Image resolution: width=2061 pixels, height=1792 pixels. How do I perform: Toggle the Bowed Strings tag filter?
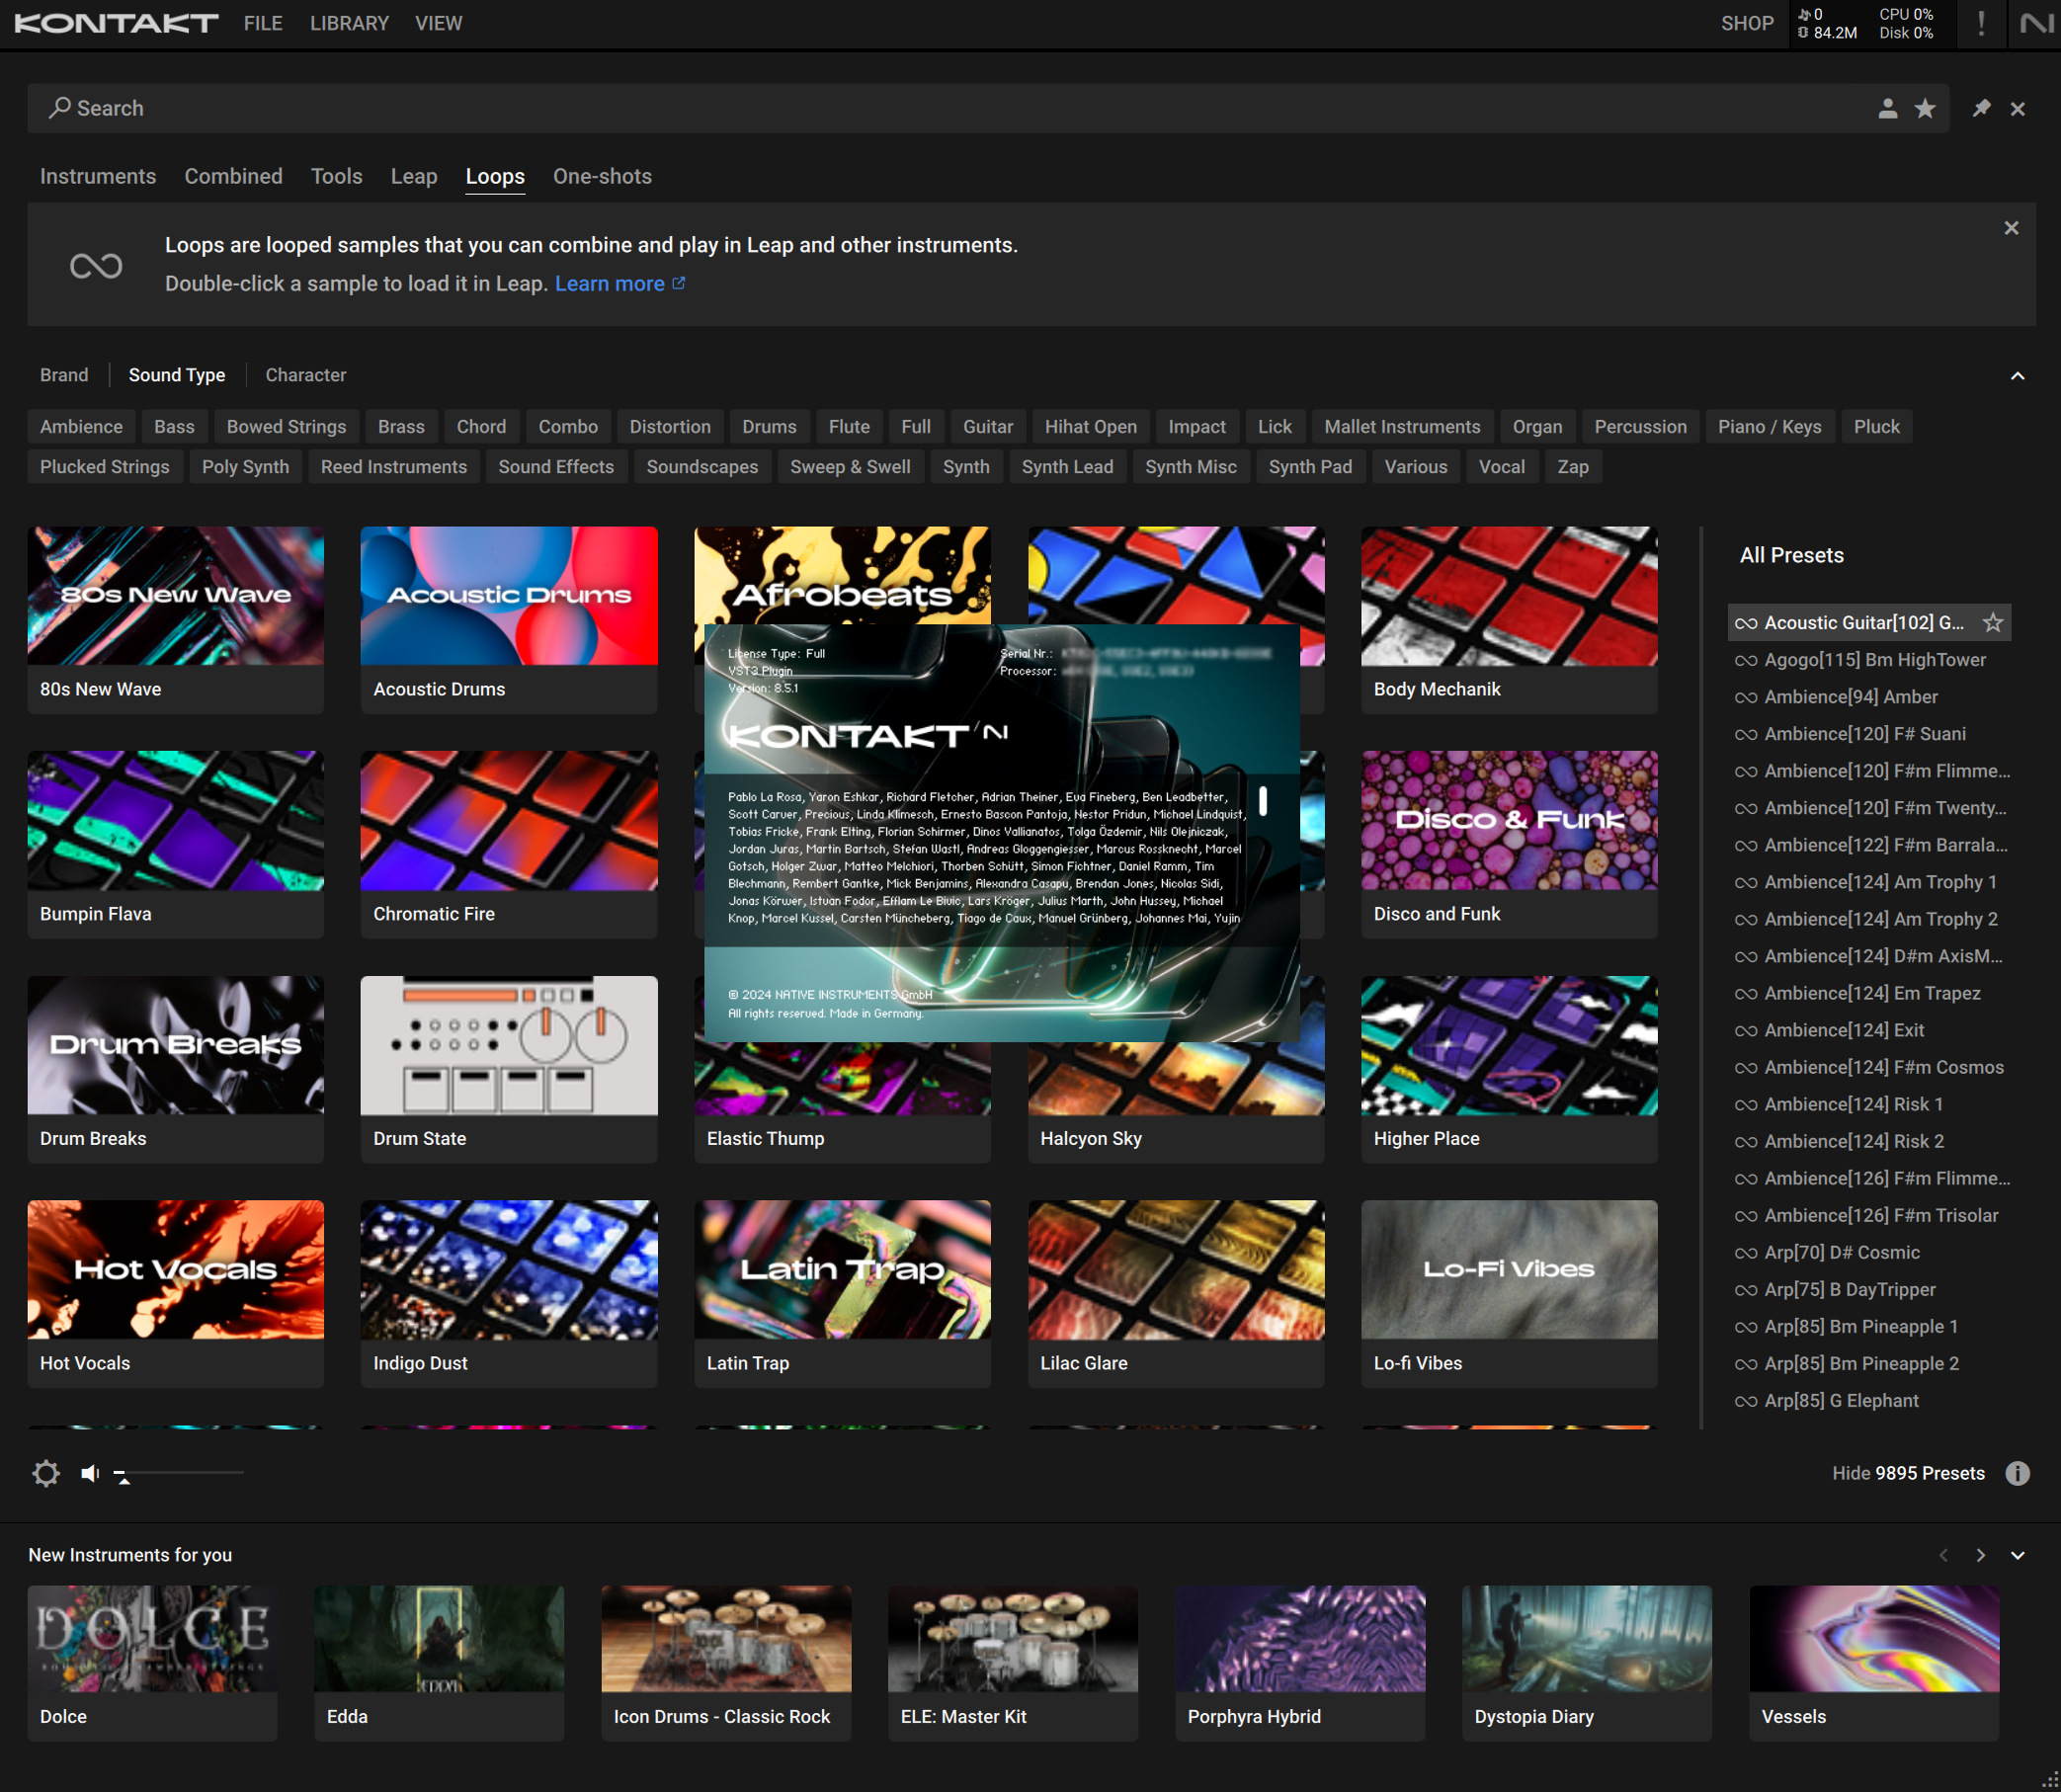click(x=286, y=427)
